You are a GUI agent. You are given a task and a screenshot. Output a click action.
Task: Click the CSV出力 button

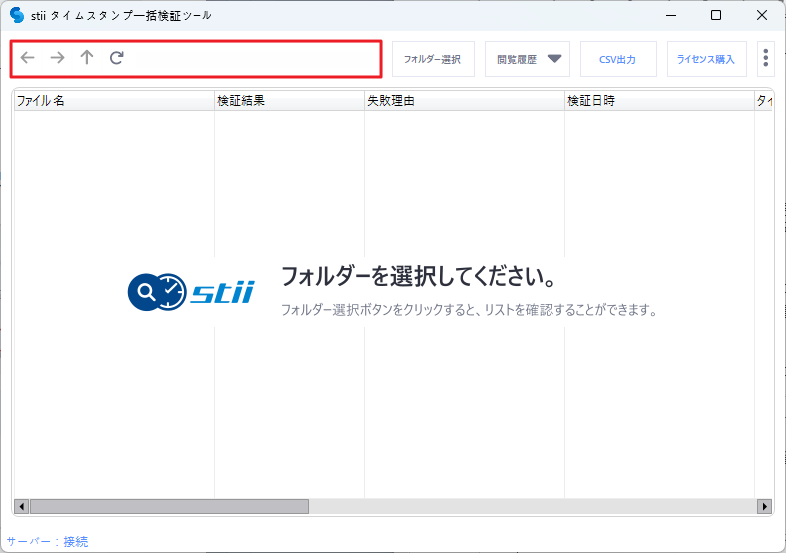click(x=618, y=59)
